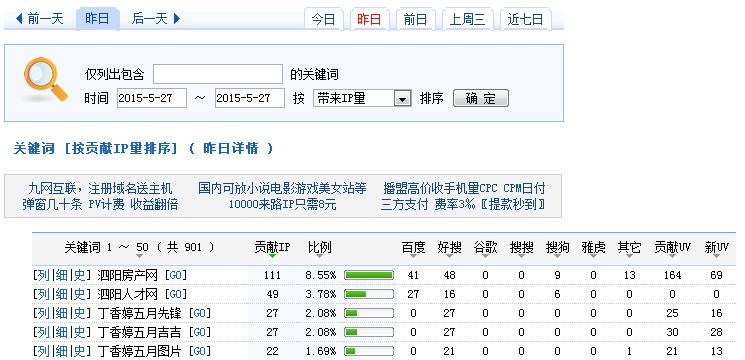
Task: Click the 111 贡献IP value
Action: 272,275
